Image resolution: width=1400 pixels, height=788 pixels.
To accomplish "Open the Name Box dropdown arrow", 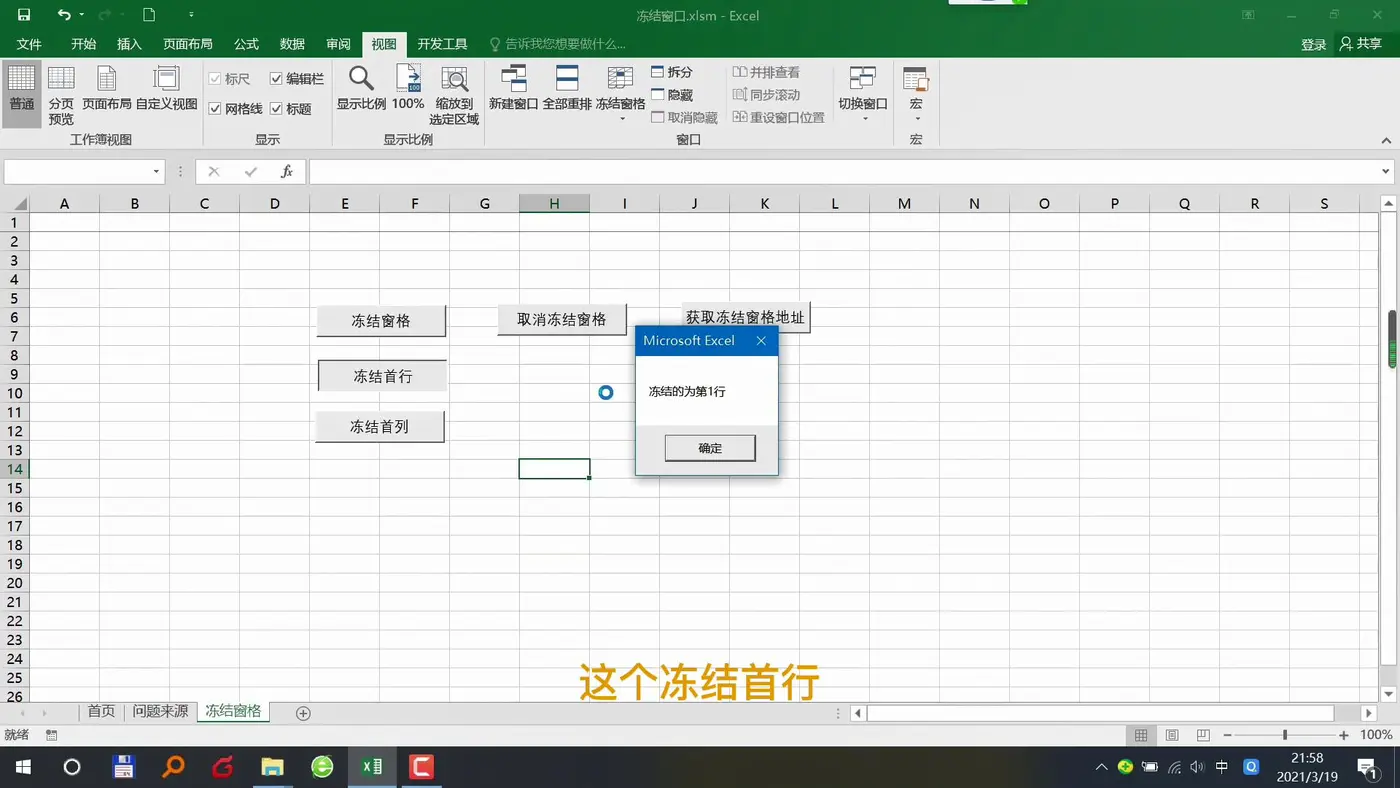I will 156,172.
